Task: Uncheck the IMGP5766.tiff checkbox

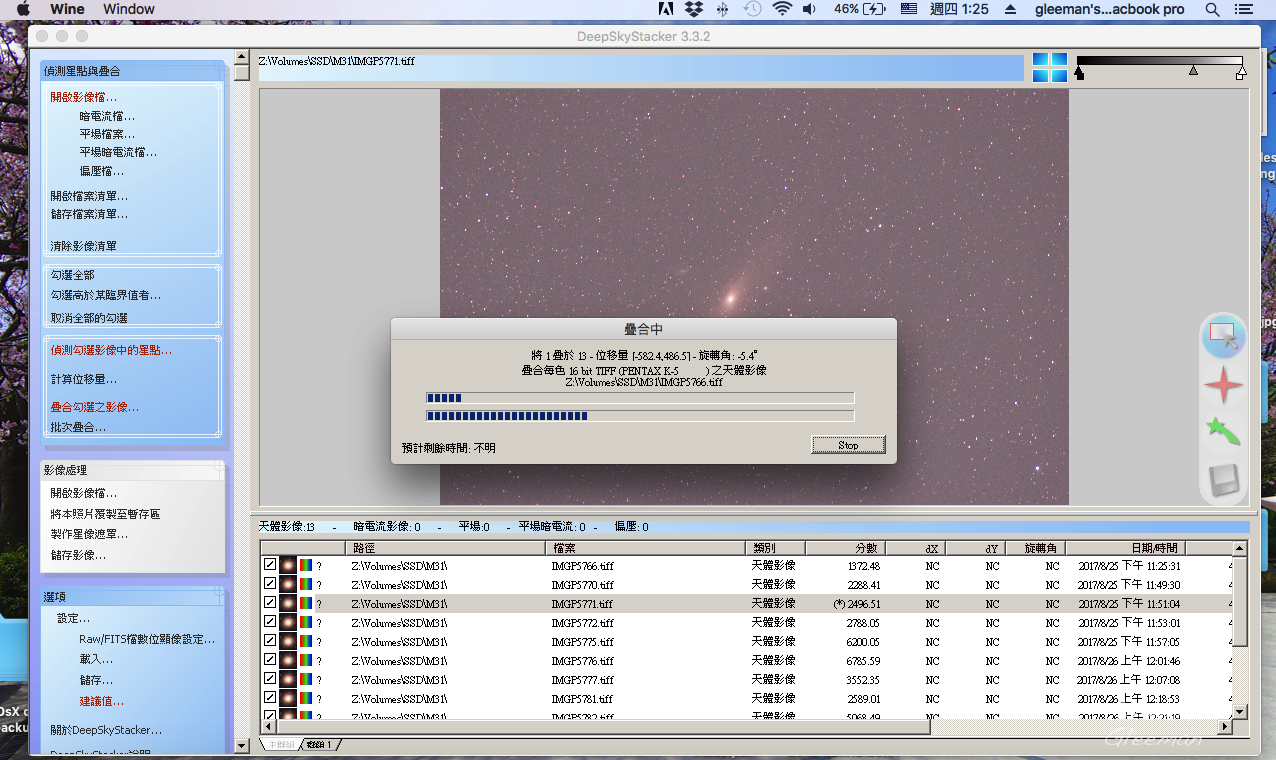Action: [270, 565]
